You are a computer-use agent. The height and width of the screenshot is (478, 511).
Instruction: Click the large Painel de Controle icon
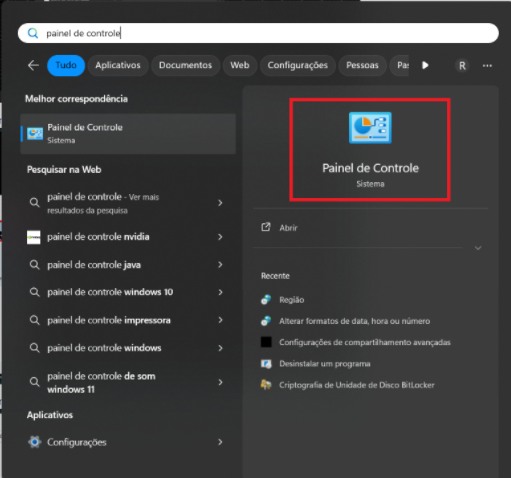(370, 128)
